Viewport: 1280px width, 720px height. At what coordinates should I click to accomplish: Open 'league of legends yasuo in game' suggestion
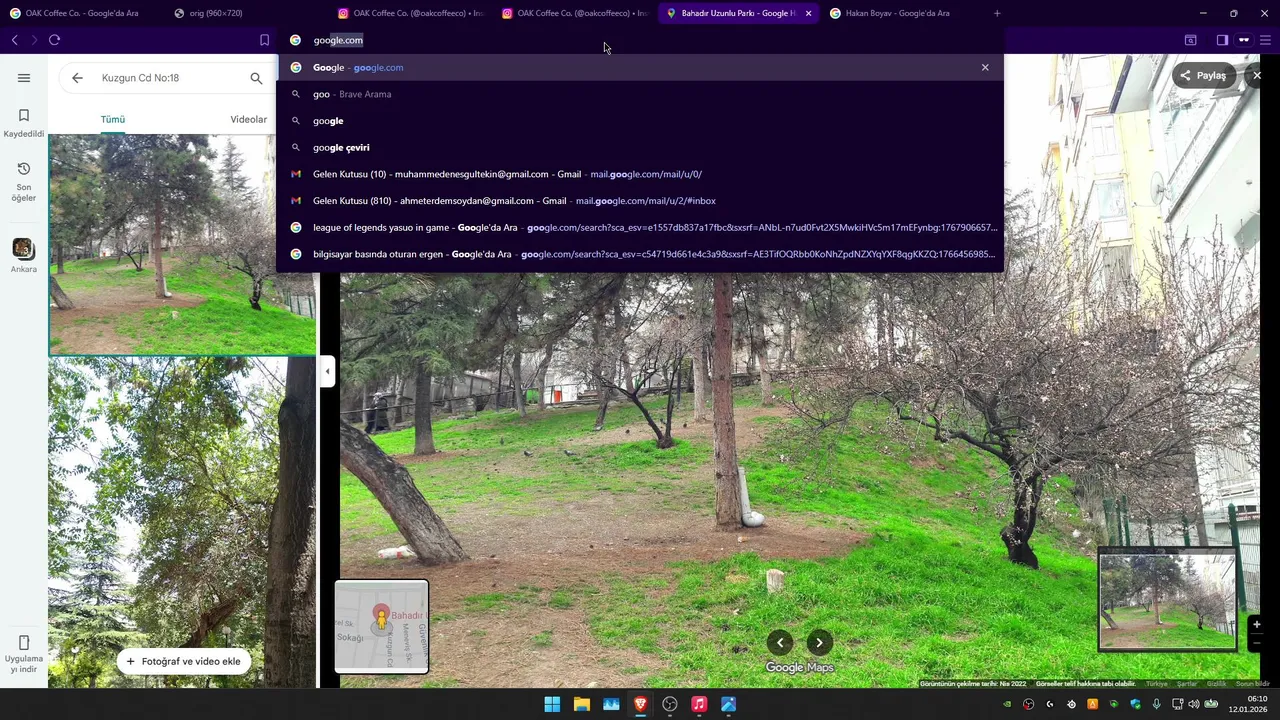tap(640, 227)
